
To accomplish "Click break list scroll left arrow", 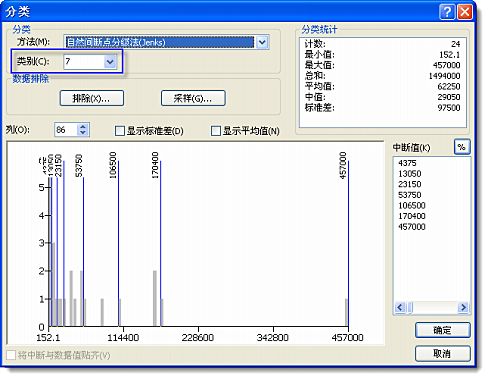I will pos(400,307).
